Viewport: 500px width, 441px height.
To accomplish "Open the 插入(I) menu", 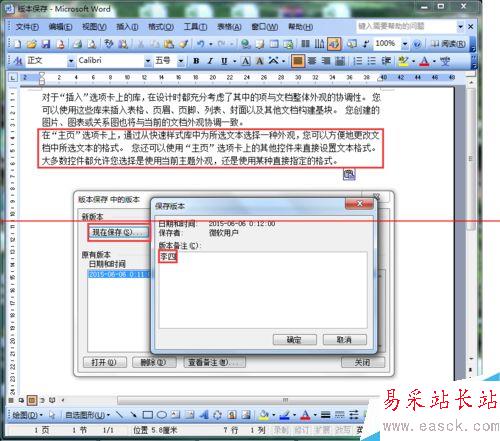I will tap(127, 27).
